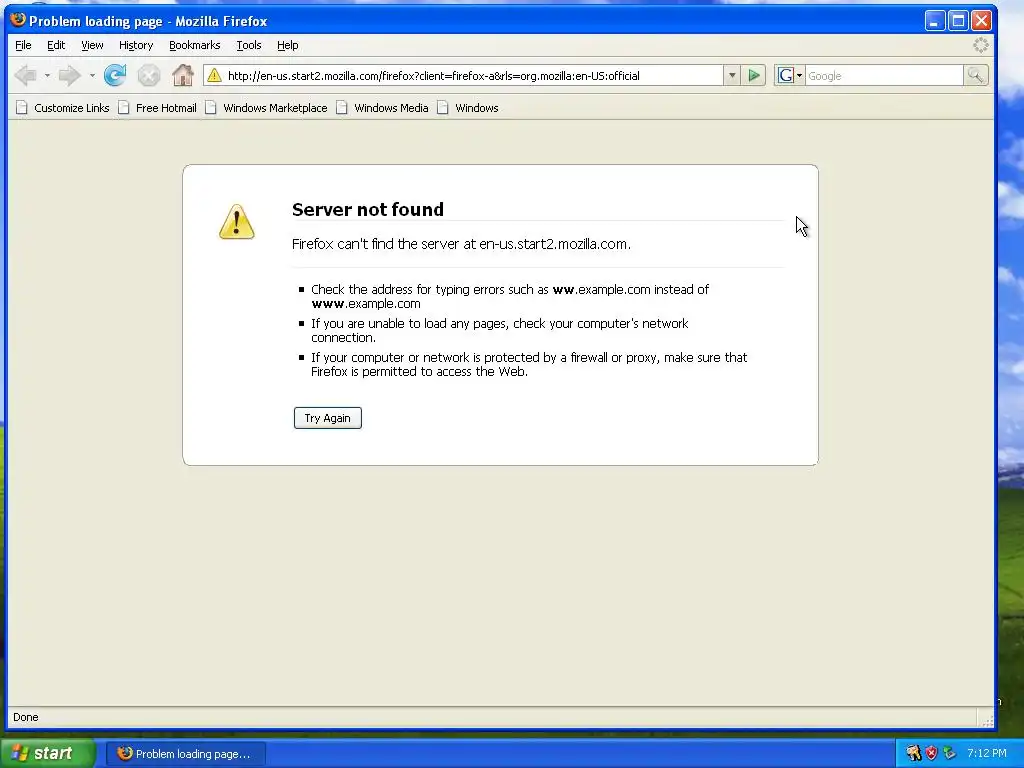Expand the address bar URL history dropdown
This screenshot has height=768, width=1024.
[x=732, y=76]
